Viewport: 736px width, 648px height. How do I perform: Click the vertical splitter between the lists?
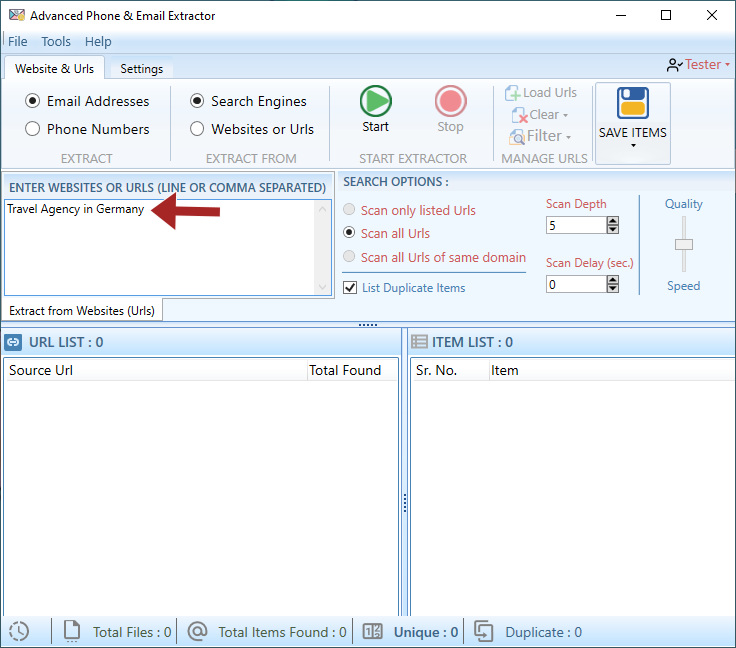click(x=405, y=503)
